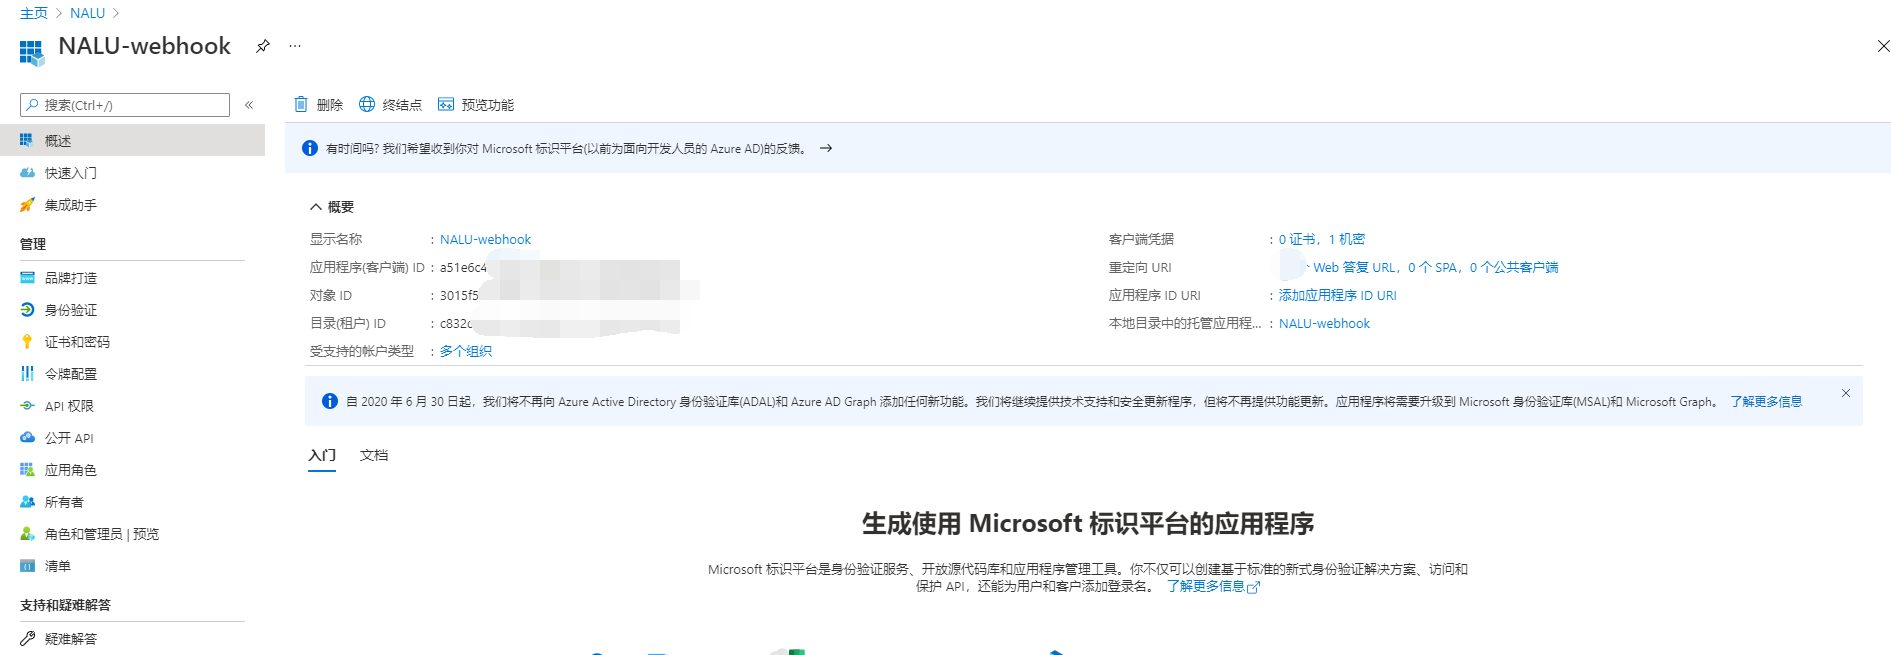Open the 0 证书, 1 机密 link
Viewport: 1891px width, 655px height.
coord(1321,239)
